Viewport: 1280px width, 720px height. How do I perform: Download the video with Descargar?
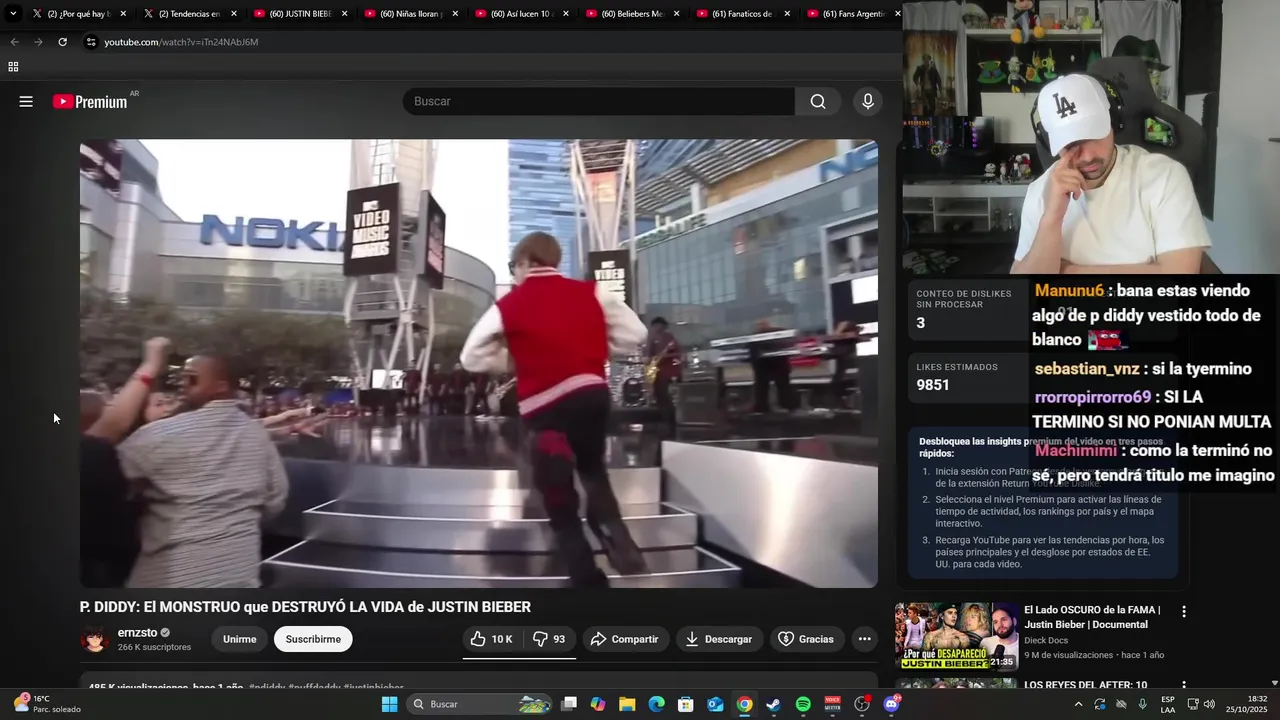(x=719, y=639)
